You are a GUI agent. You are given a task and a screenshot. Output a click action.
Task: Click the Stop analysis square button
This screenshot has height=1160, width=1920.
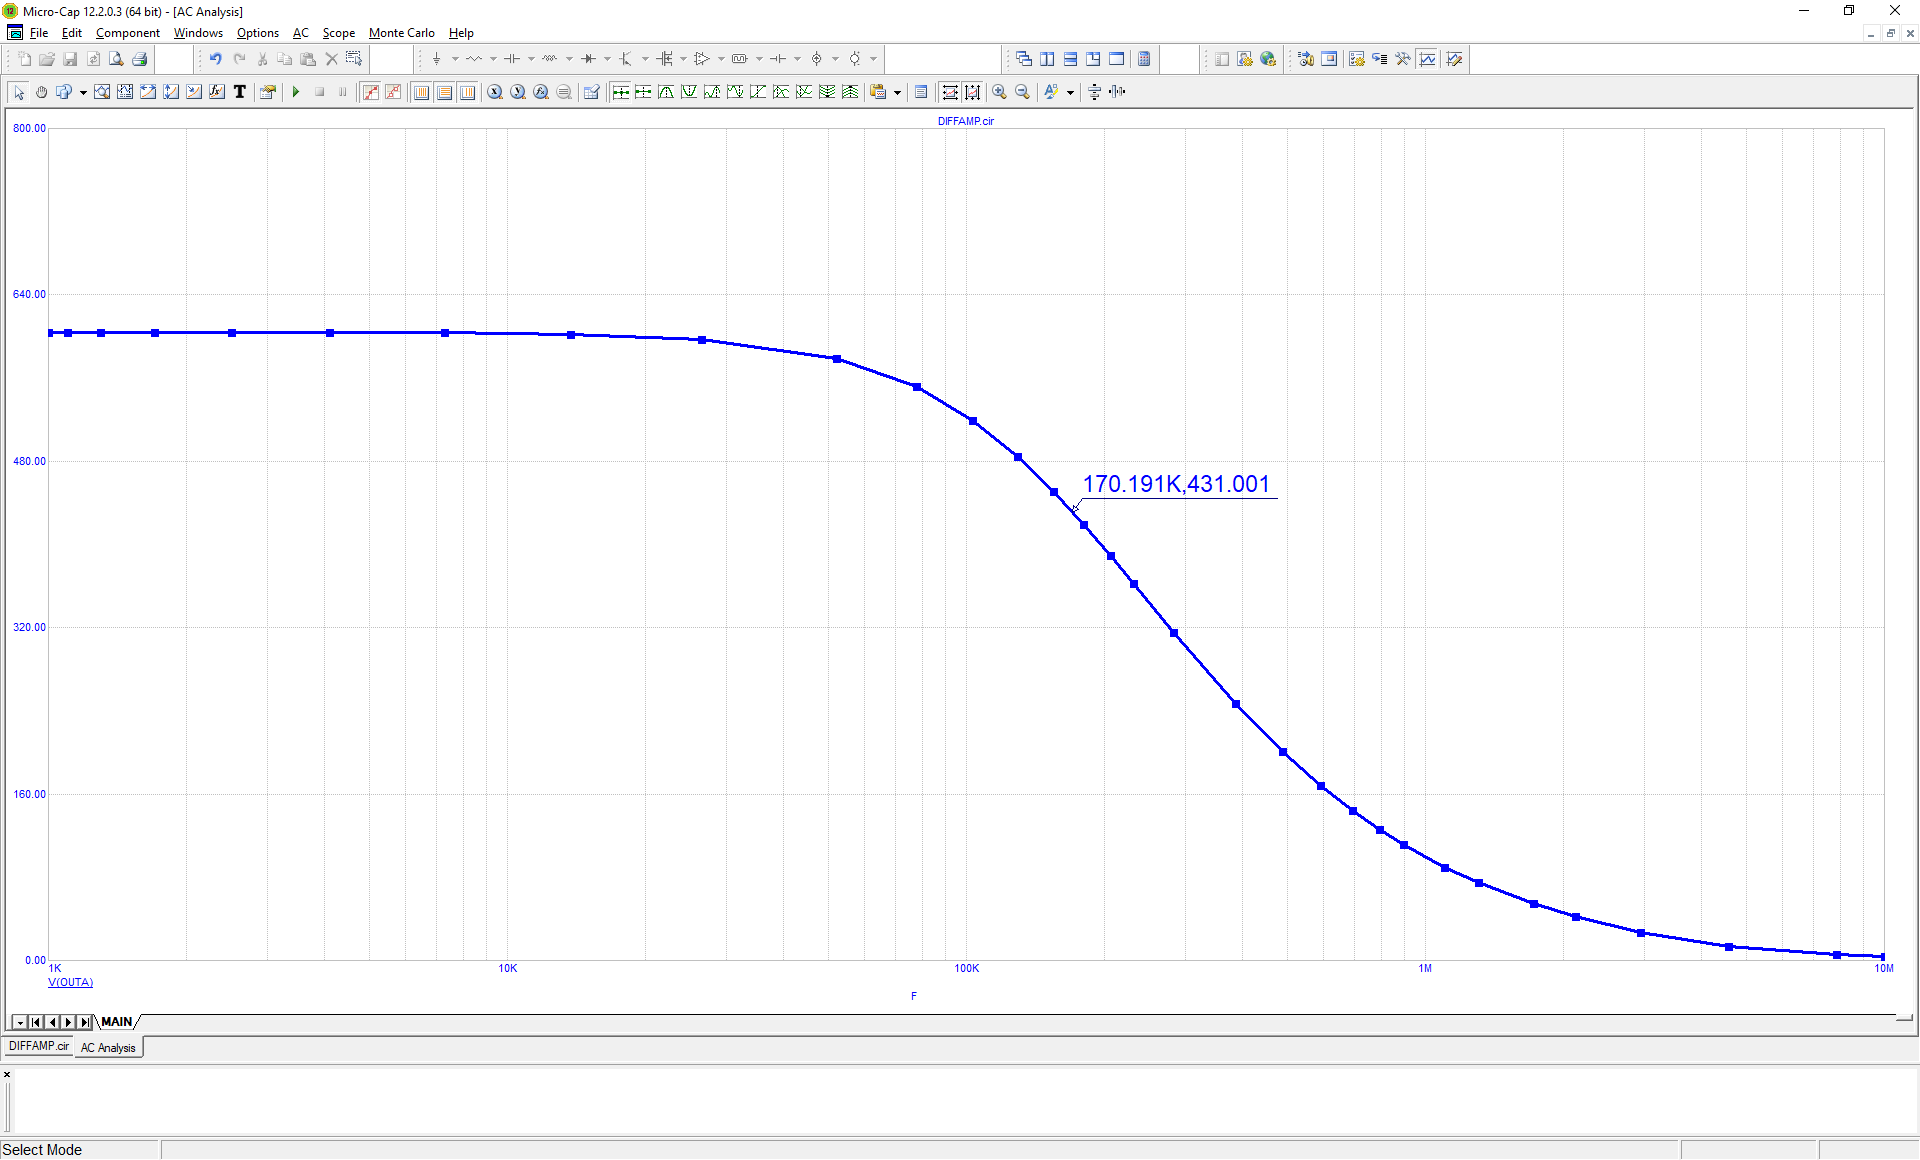point(320,92)
